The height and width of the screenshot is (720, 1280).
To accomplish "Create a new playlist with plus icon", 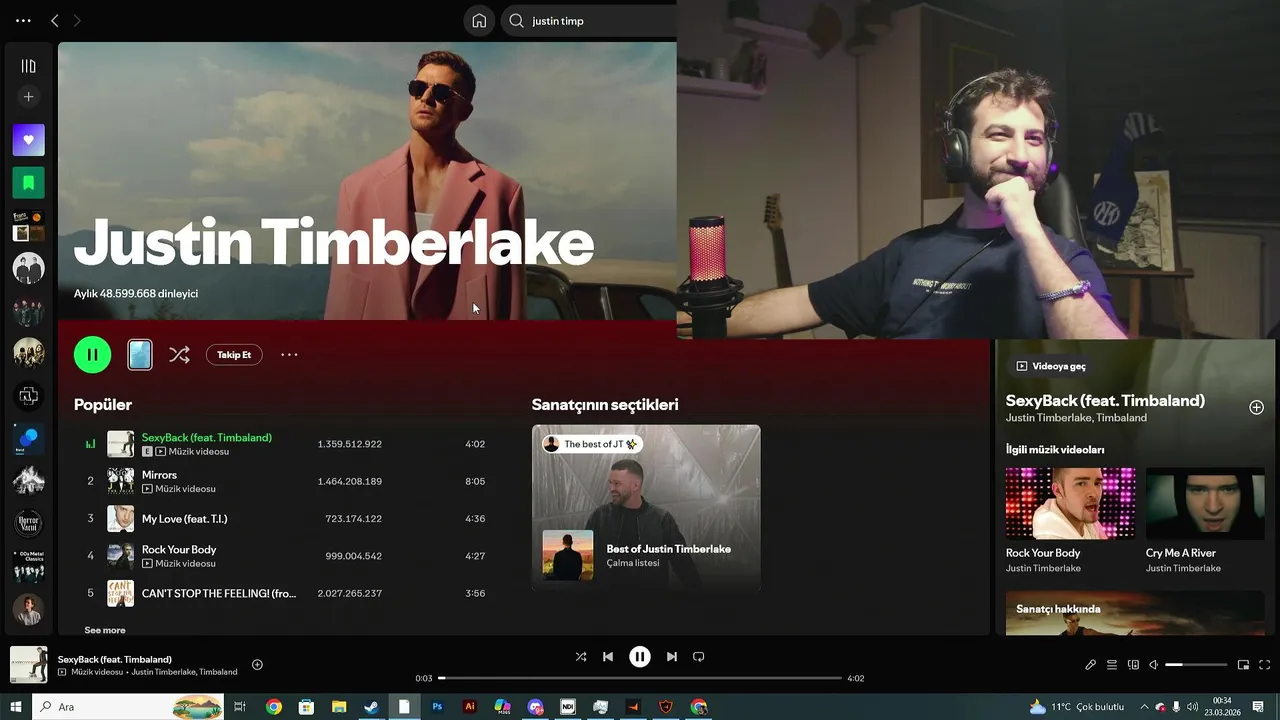I will click(28, 97).
